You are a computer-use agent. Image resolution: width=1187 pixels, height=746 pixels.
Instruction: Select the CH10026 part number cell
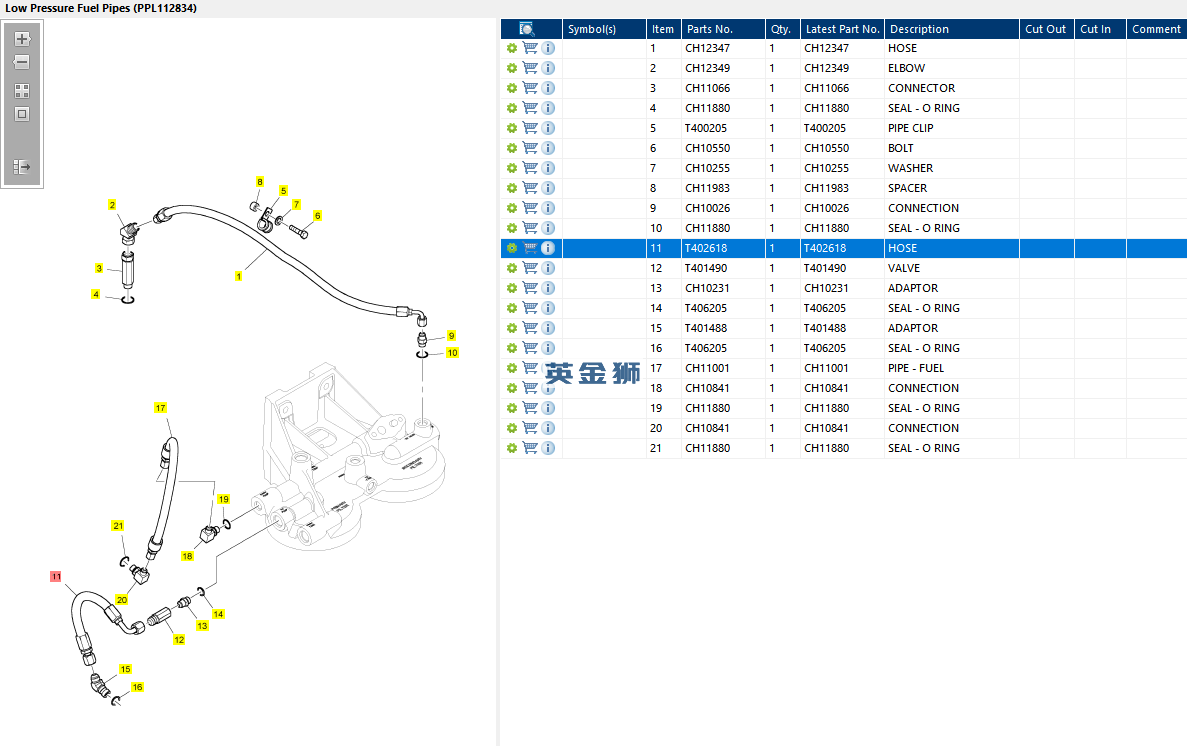(723, 208)
